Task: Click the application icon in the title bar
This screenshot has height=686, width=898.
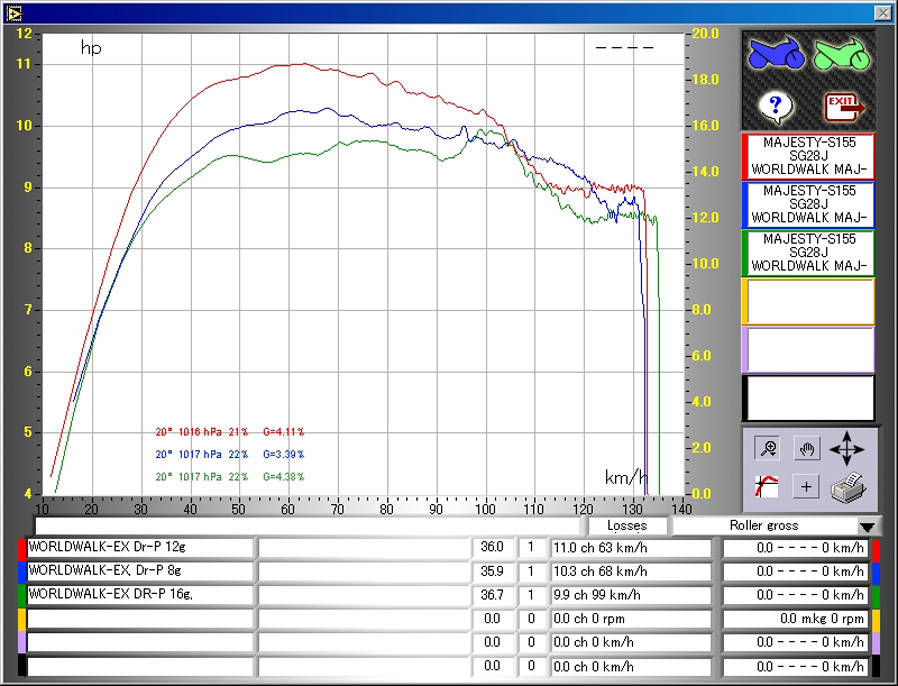Action: coord(14,12)
